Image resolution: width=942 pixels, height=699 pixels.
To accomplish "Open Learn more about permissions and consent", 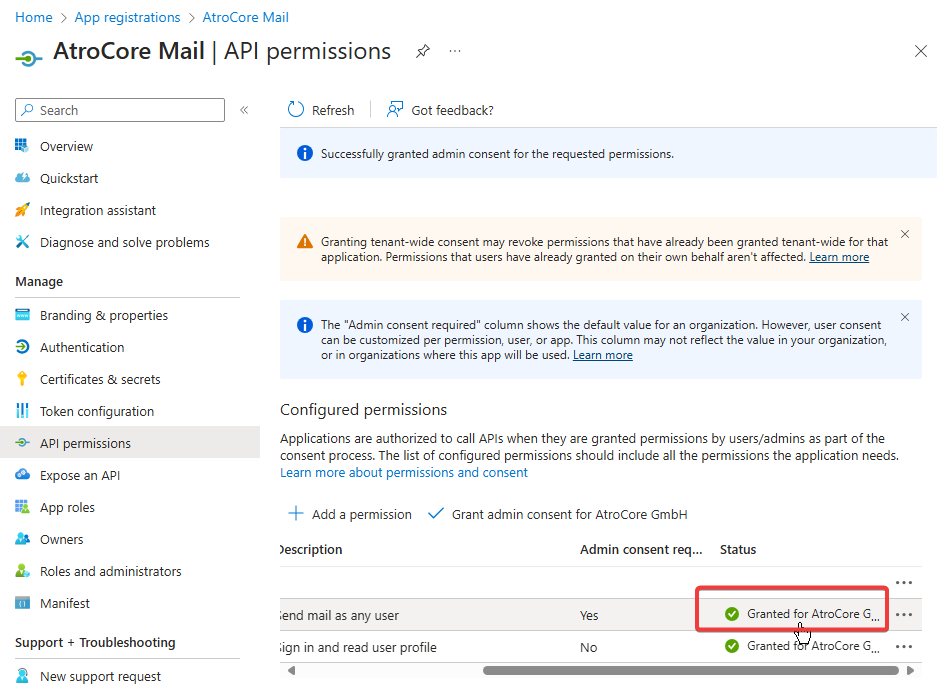I will (x=404, y=472).
